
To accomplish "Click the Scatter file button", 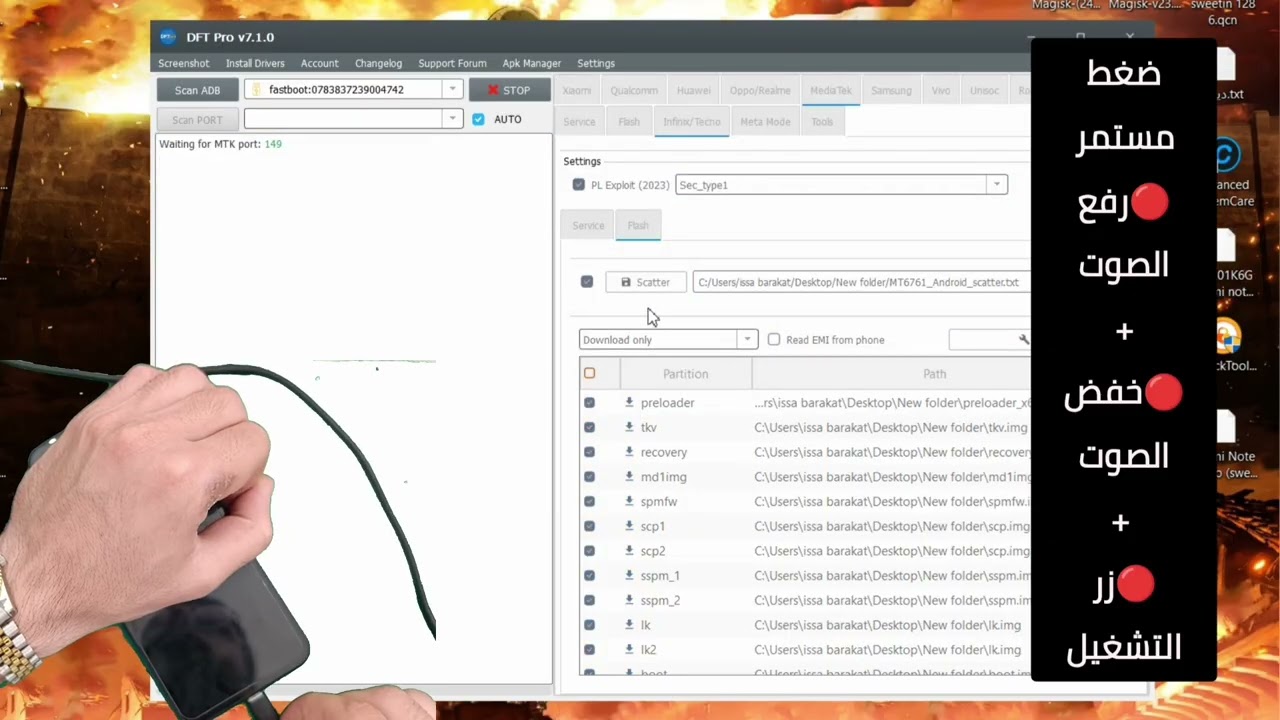I will 645,282.
